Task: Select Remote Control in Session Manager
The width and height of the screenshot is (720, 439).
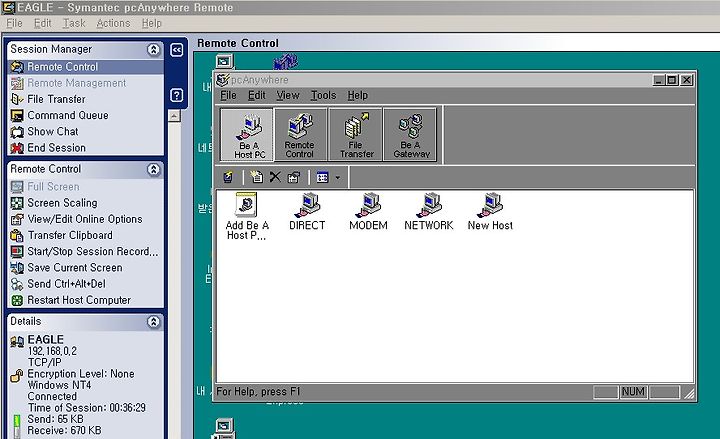Action: coord(85,67)
